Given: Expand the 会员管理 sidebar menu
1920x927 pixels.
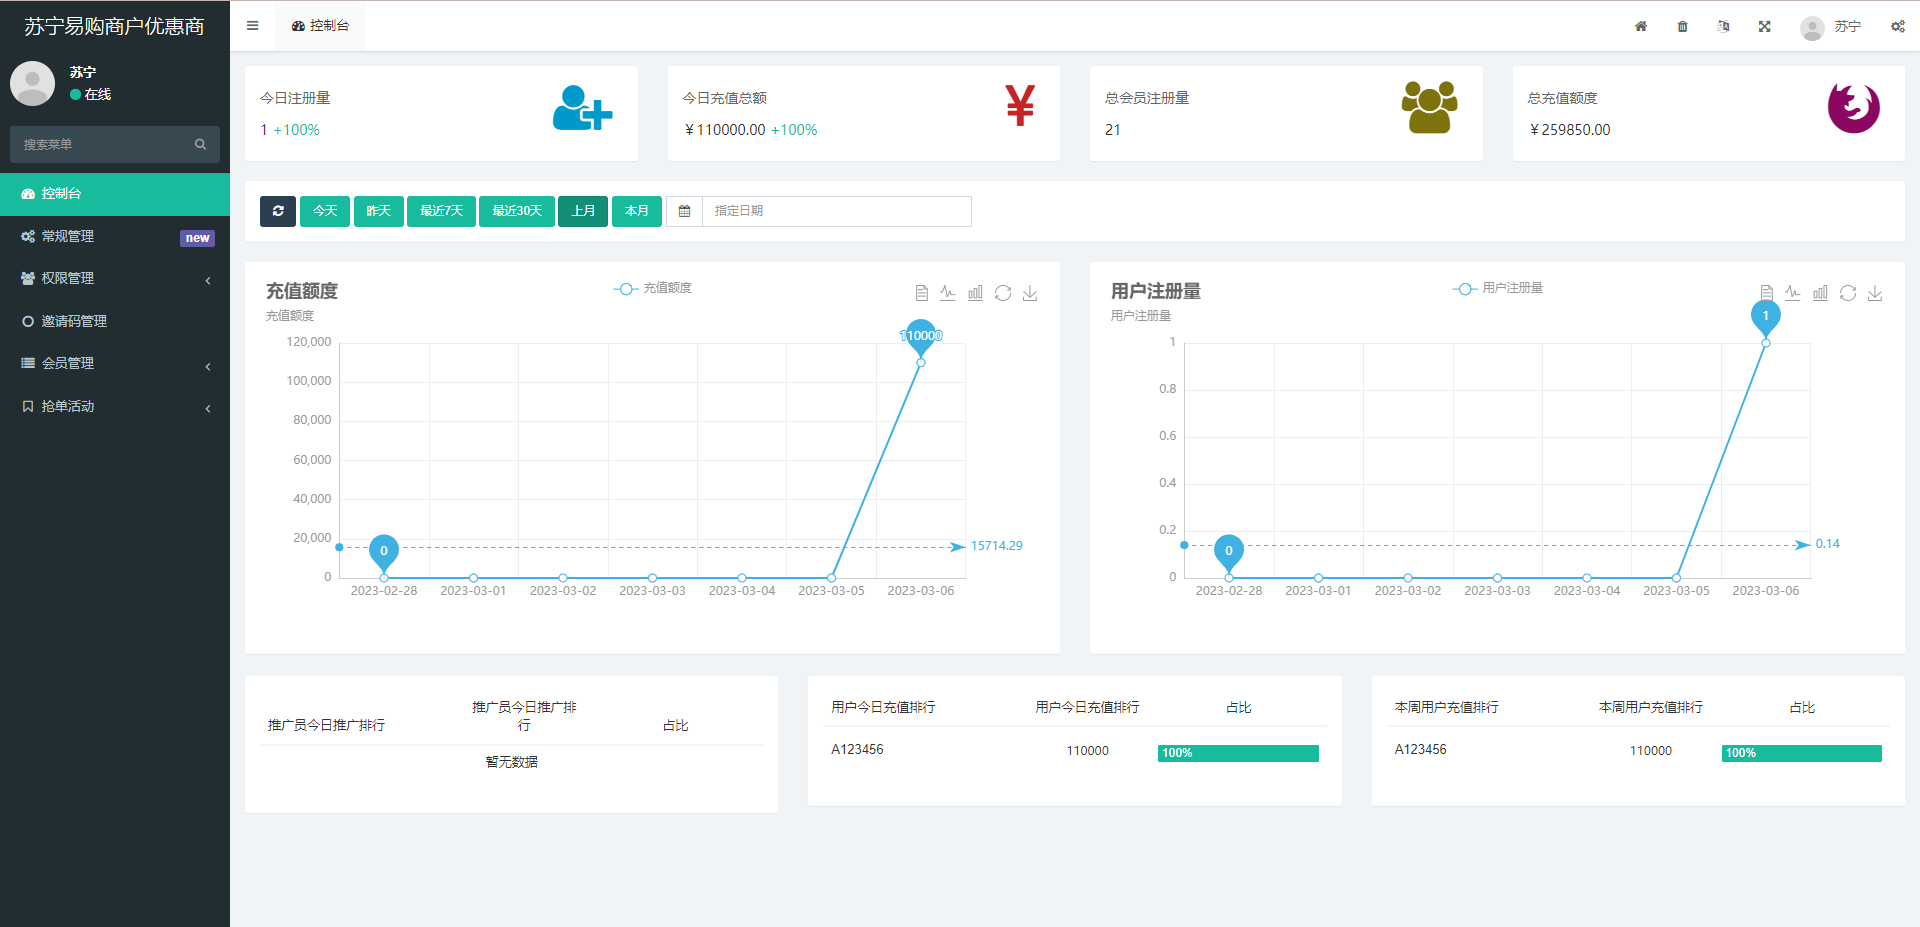Looking at the screenshot, I should pyautogui.click(x=115, y=364).
